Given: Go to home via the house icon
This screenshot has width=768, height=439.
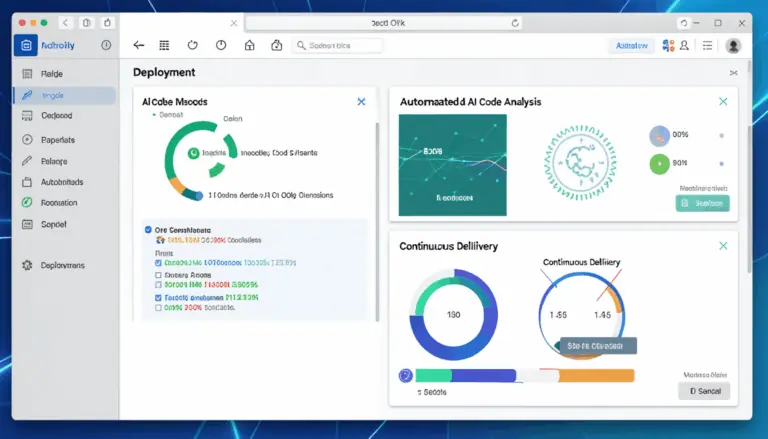Looking at the screenshot, I should (249, 45).
